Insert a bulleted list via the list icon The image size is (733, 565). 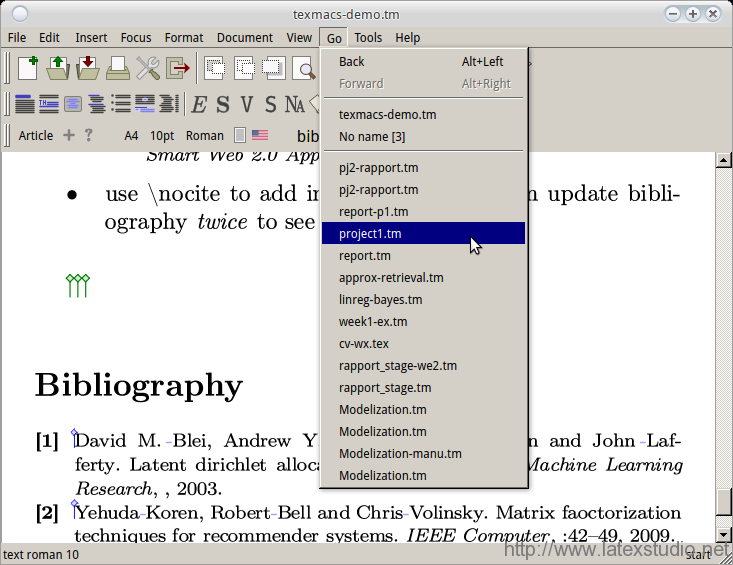tap(121, 104)
